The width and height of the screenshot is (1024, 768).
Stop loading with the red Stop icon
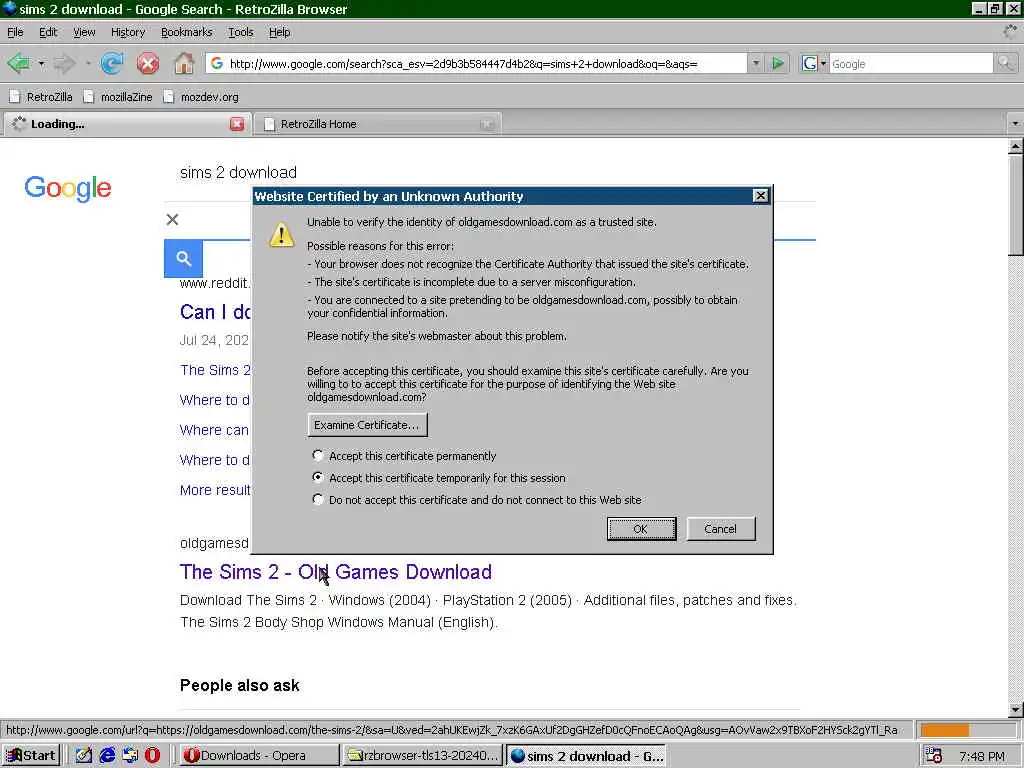pos(148,63)
